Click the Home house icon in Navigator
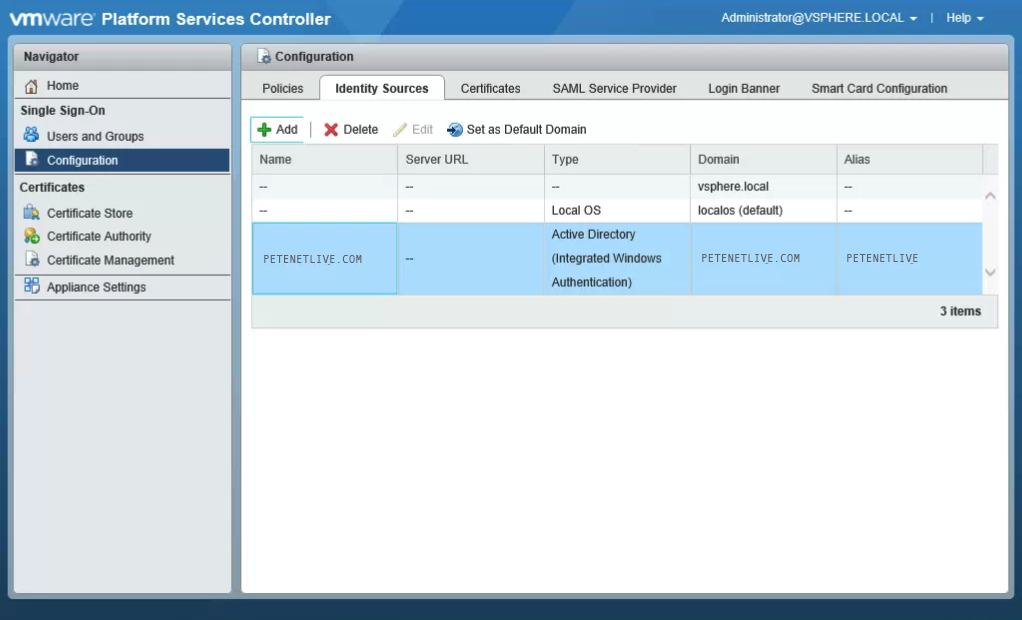The image size is (1022, 620). click(x=31, y=85)
